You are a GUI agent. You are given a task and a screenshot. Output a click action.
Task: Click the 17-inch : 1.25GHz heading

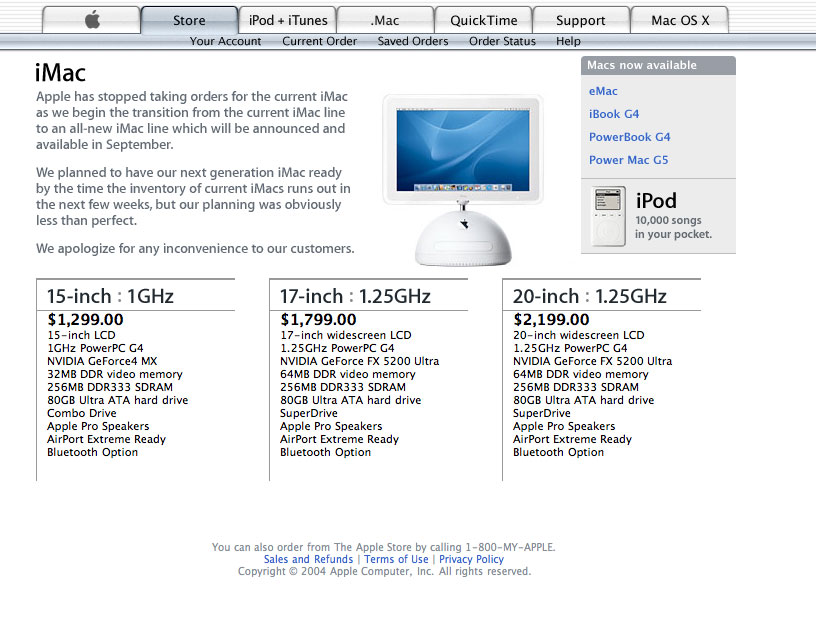(355, 296)
